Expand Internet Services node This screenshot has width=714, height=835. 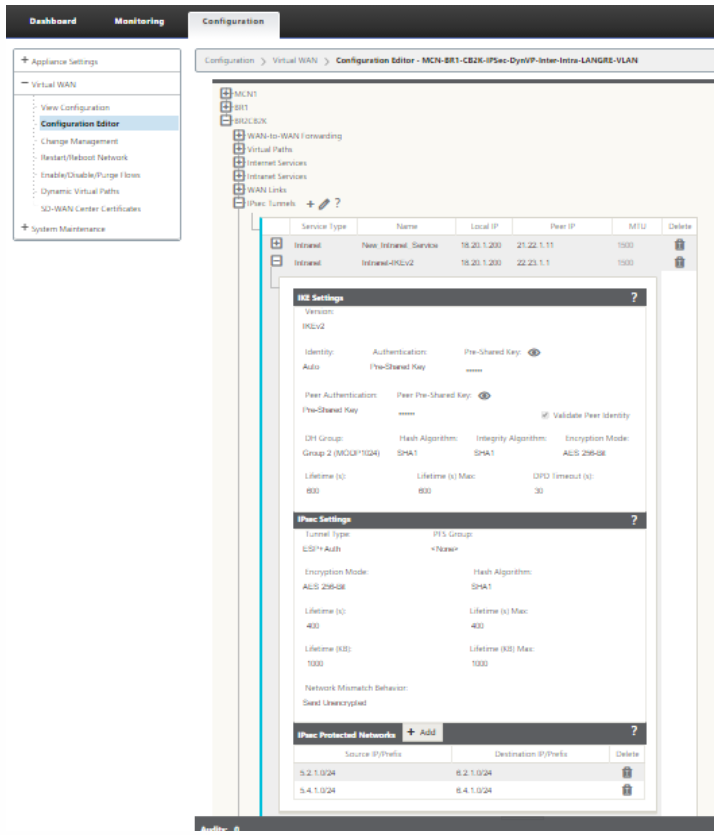pos(239,162)
